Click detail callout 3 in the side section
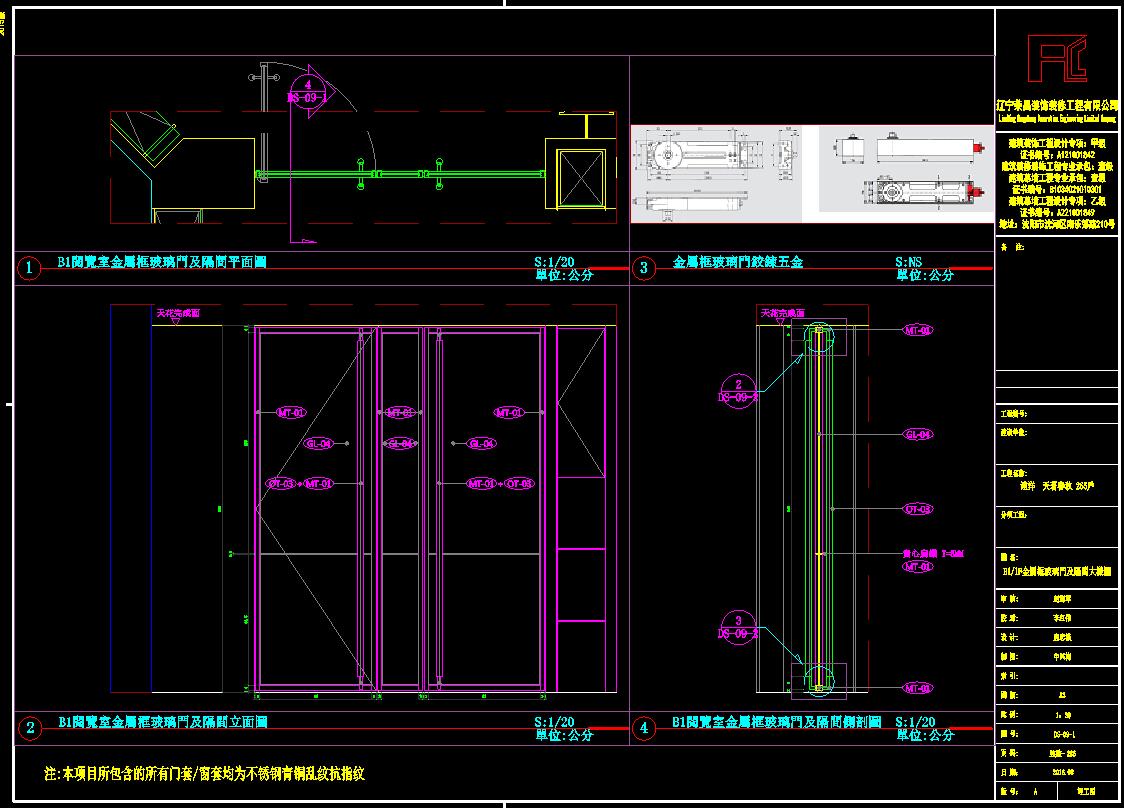This screenshot has width=1124, height=808. point(738,626)
